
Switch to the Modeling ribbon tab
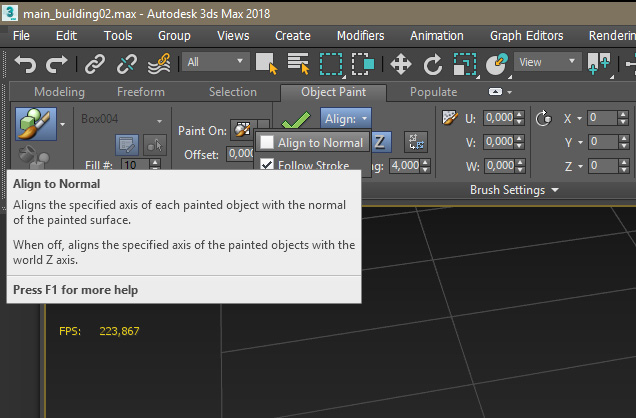(59, 92)
